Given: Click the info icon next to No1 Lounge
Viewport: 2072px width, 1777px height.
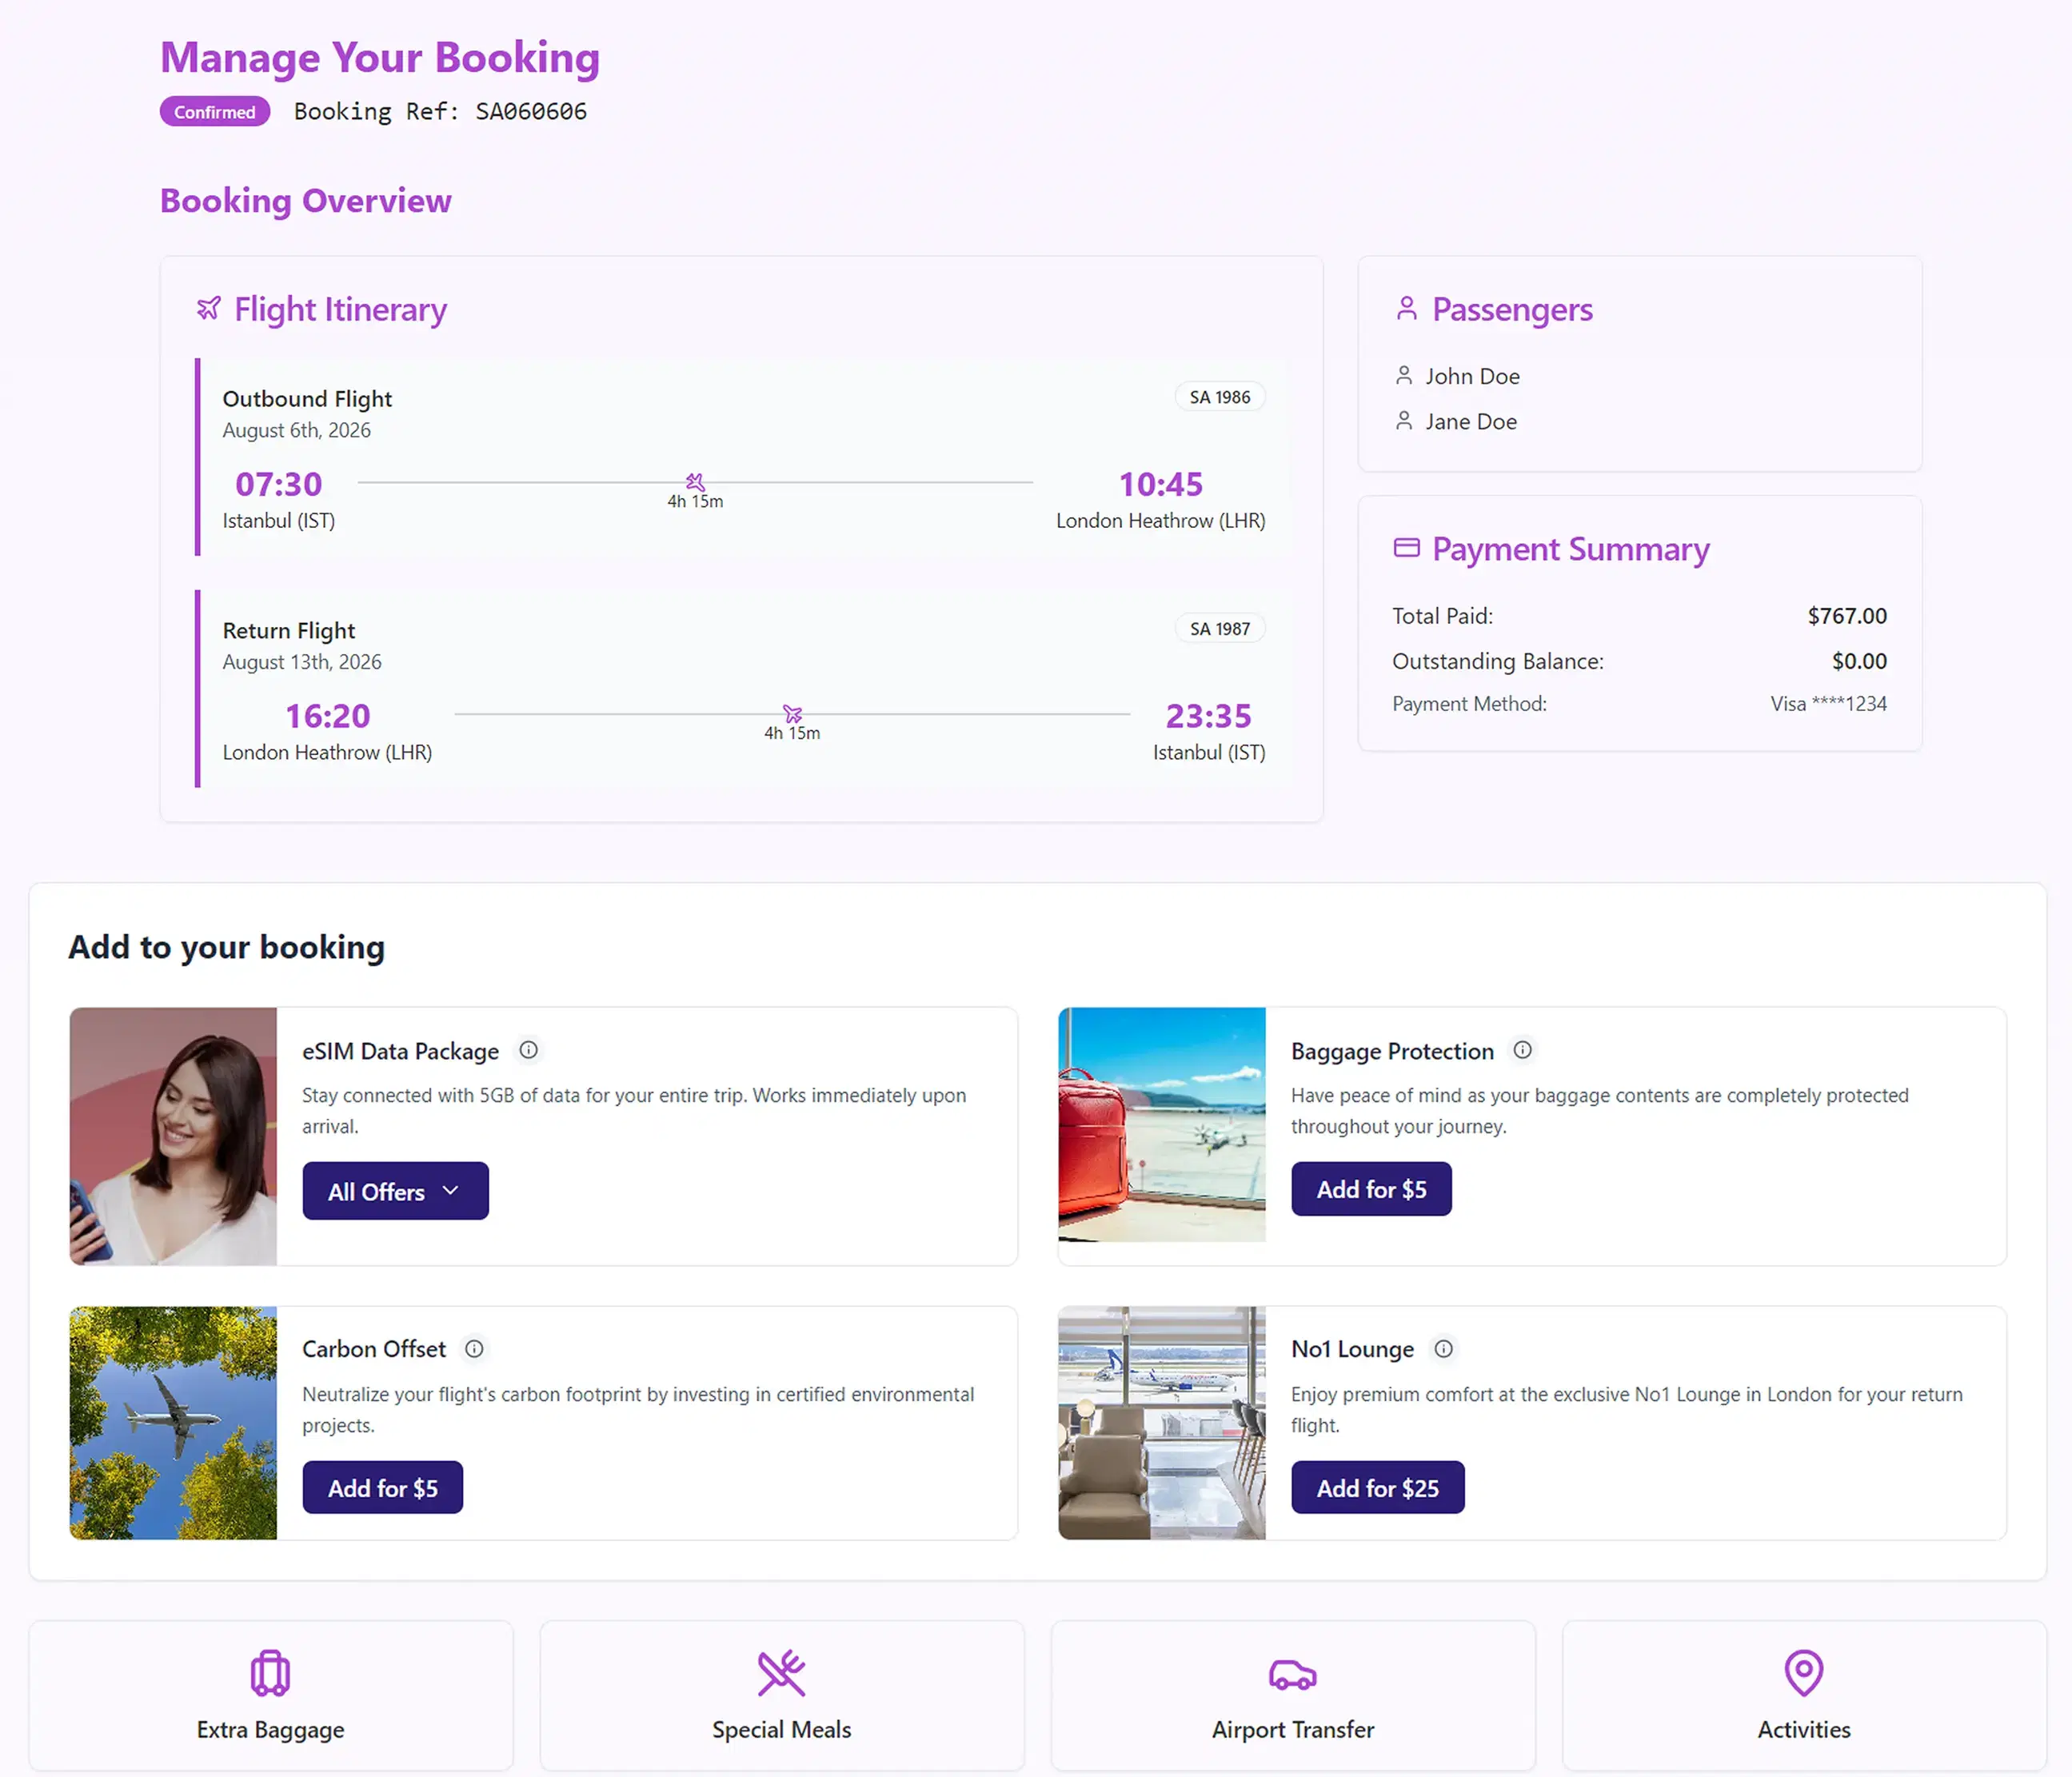Looking at the screenshot, I should pyautogui.click(x=1443, y=1348).
